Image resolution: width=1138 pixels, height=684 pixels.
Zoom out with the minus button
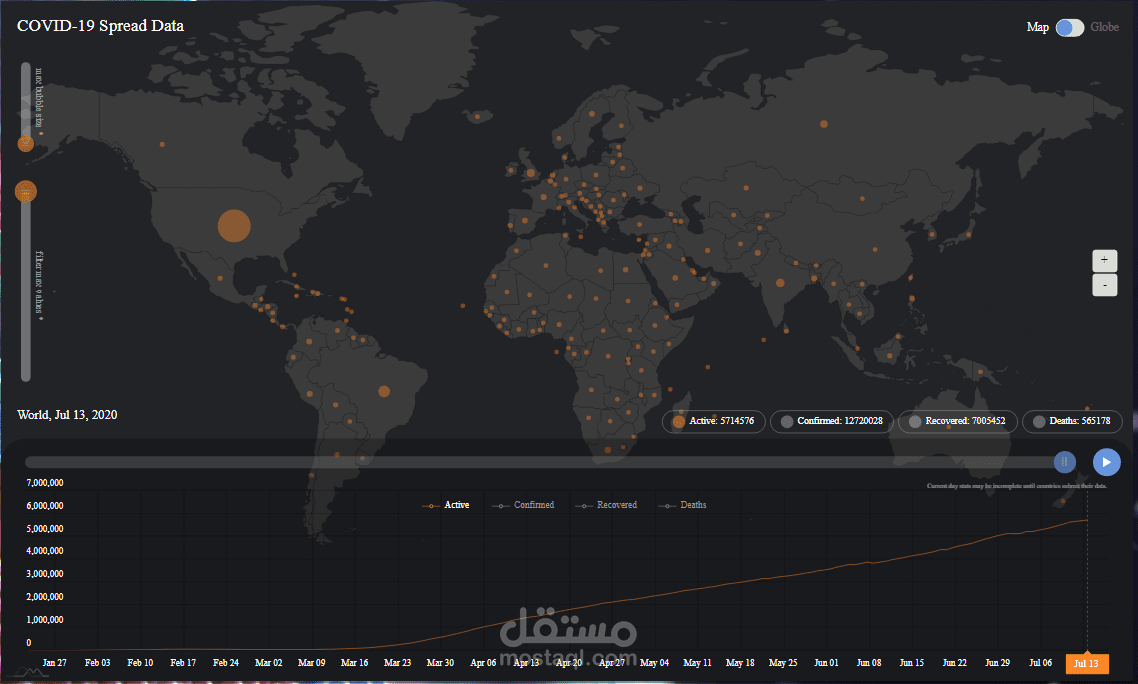pos(1105,285)
